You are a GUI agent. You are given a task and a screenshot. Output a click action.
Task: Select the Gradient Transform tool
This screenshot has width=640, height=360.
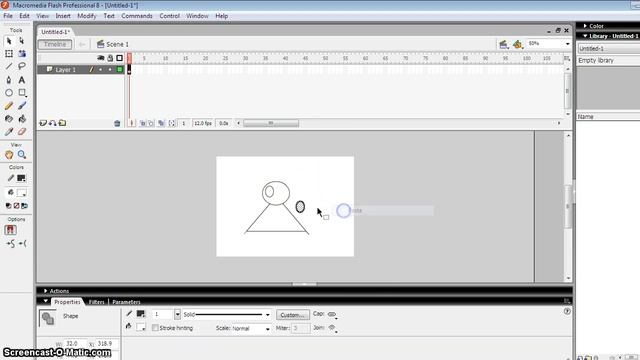click(x=22, y=53)
